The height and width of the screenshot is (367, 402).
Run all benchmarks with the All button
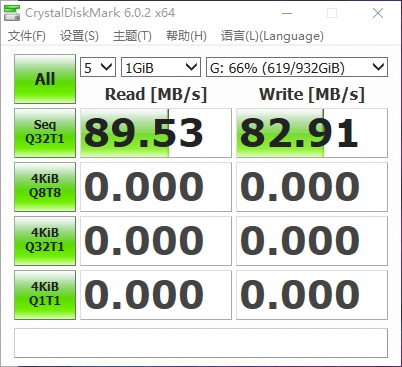(x=45, y=79)
